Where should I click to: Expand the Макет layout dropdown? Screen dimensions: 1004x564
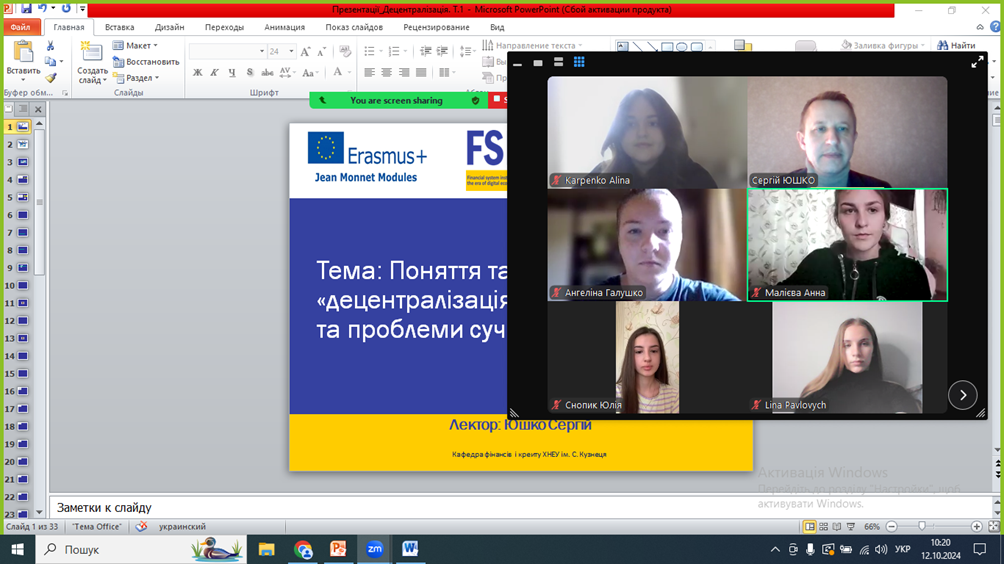pos(135,45)
